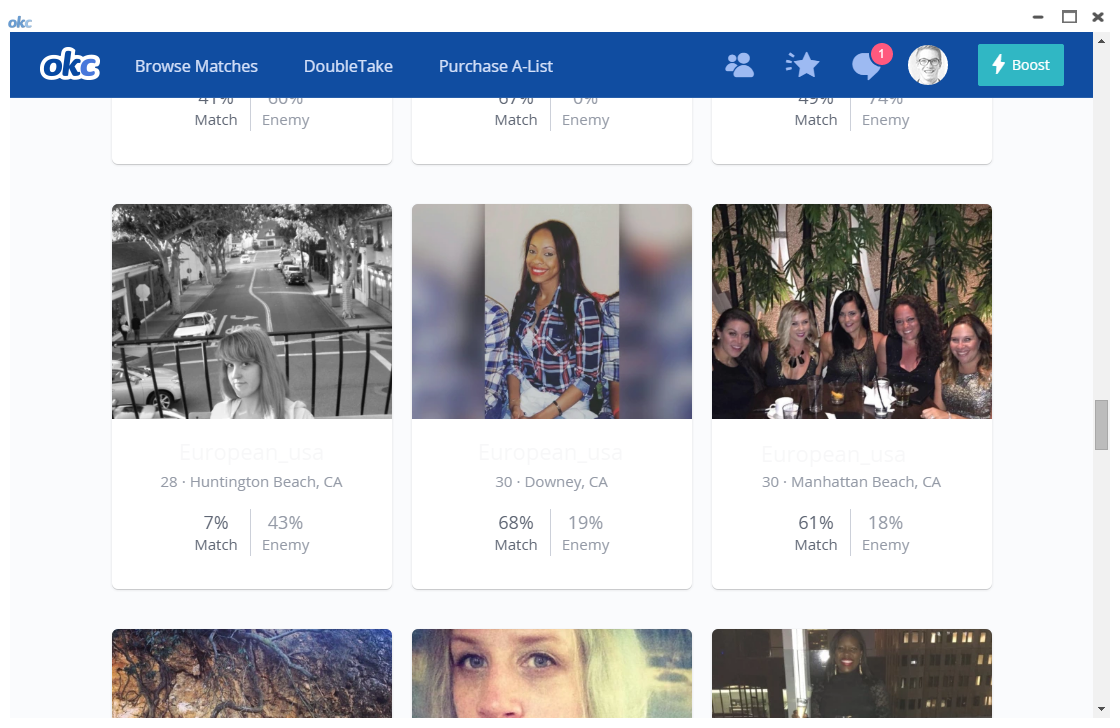The width and height of the screenshot is (1120, 728).
Task: Click the scrollbar up arrow
Action: click(1101, 41)
